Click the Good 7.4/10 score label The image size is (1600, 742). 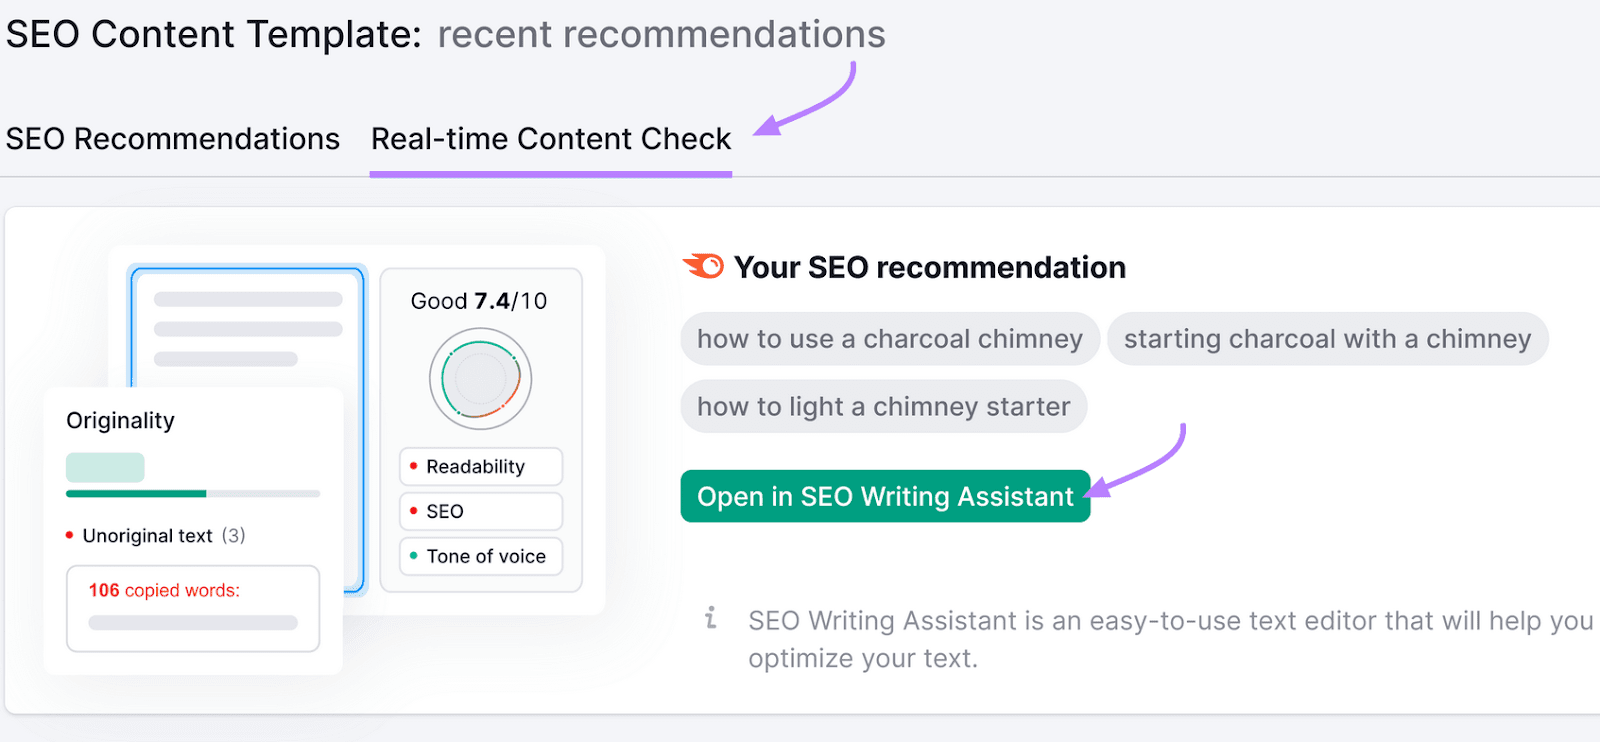tap(479, 300)
